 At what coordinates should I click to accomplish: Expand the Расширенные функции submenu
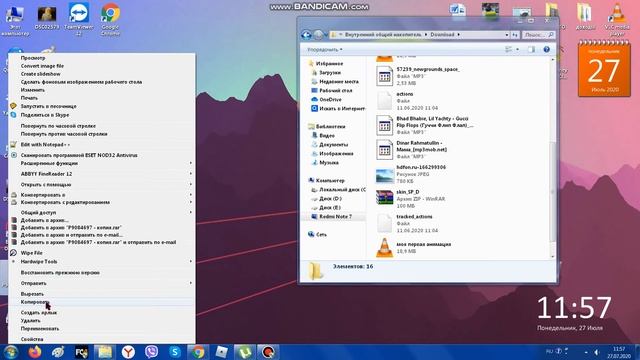101,163
